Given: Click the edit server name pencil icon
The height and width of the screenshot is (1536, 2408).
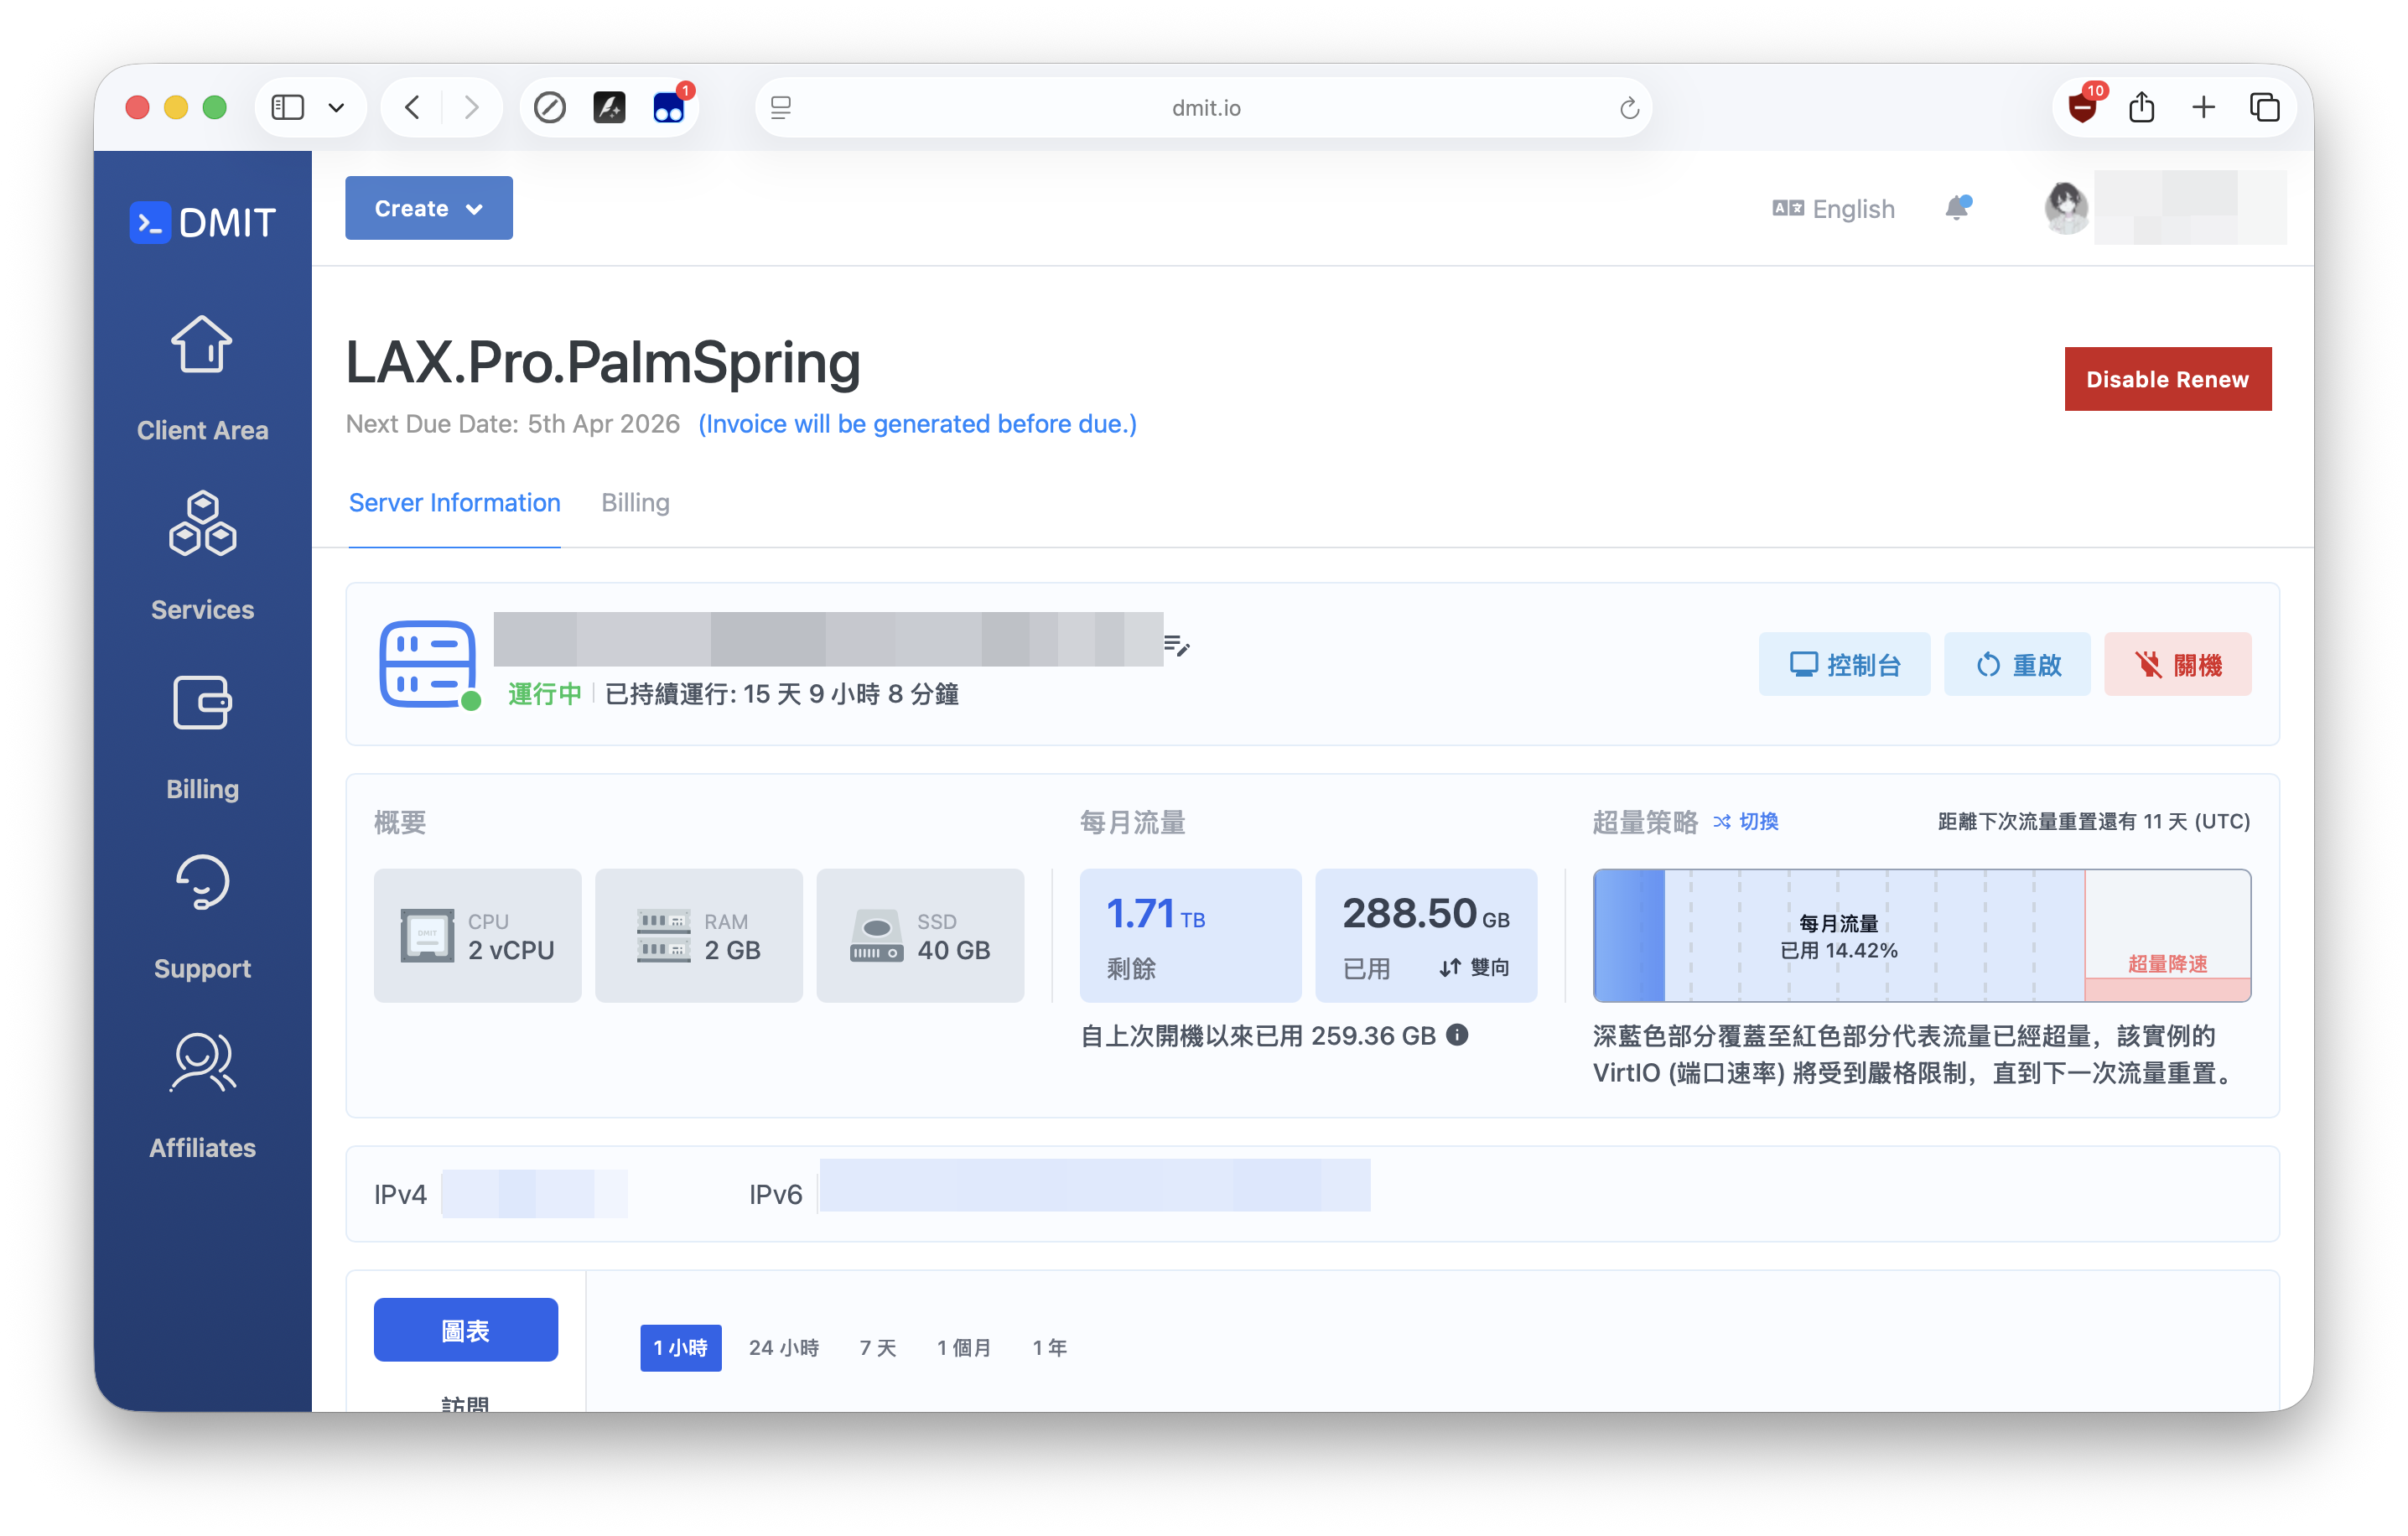Looking at the screenshot, I should coord(1177,645).
